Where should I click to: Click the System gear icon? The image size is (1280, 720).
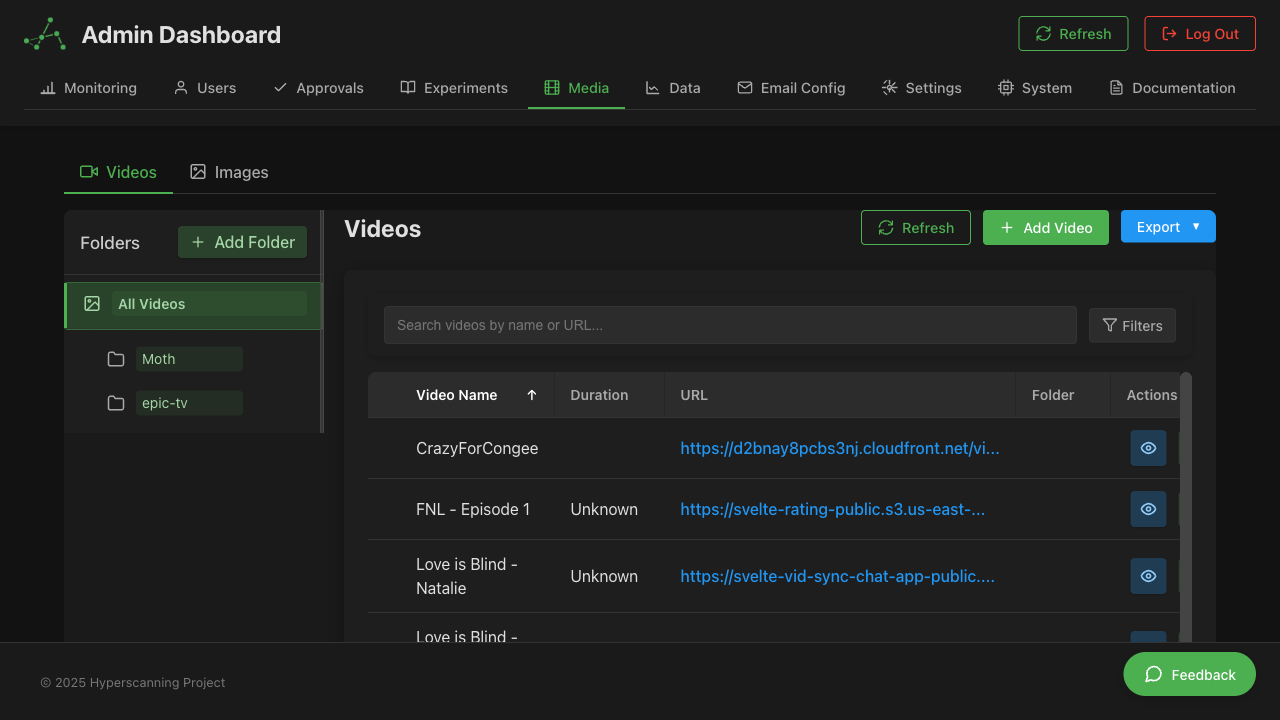coord(1005,88)
